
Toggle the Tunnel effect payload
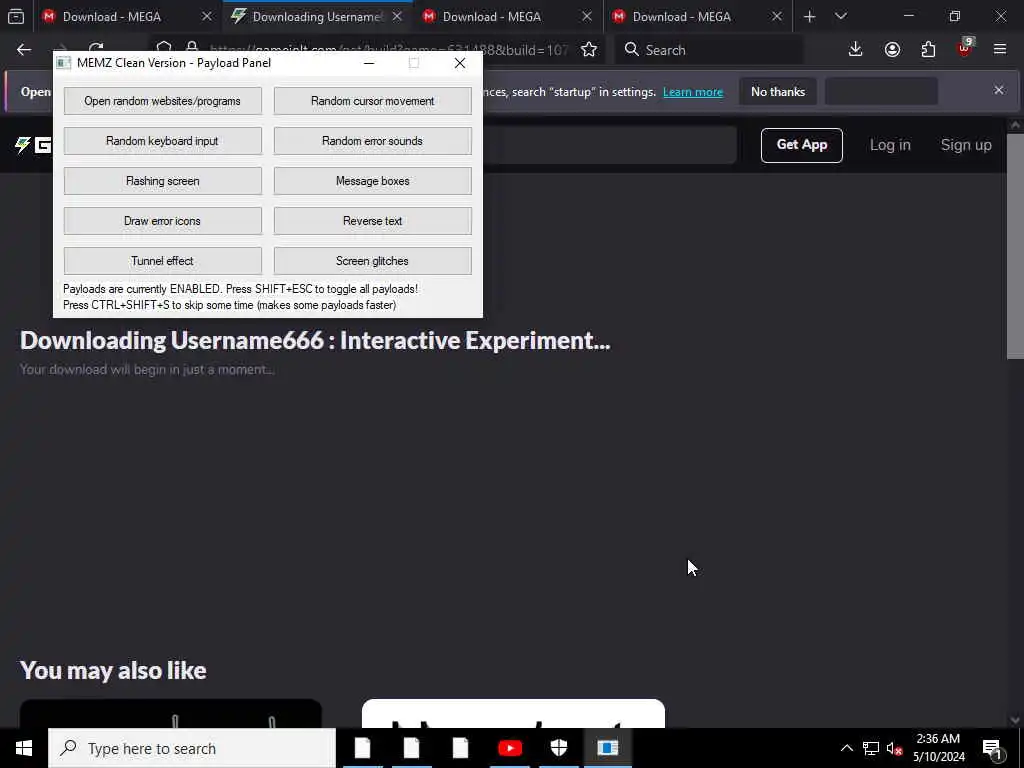163,261
